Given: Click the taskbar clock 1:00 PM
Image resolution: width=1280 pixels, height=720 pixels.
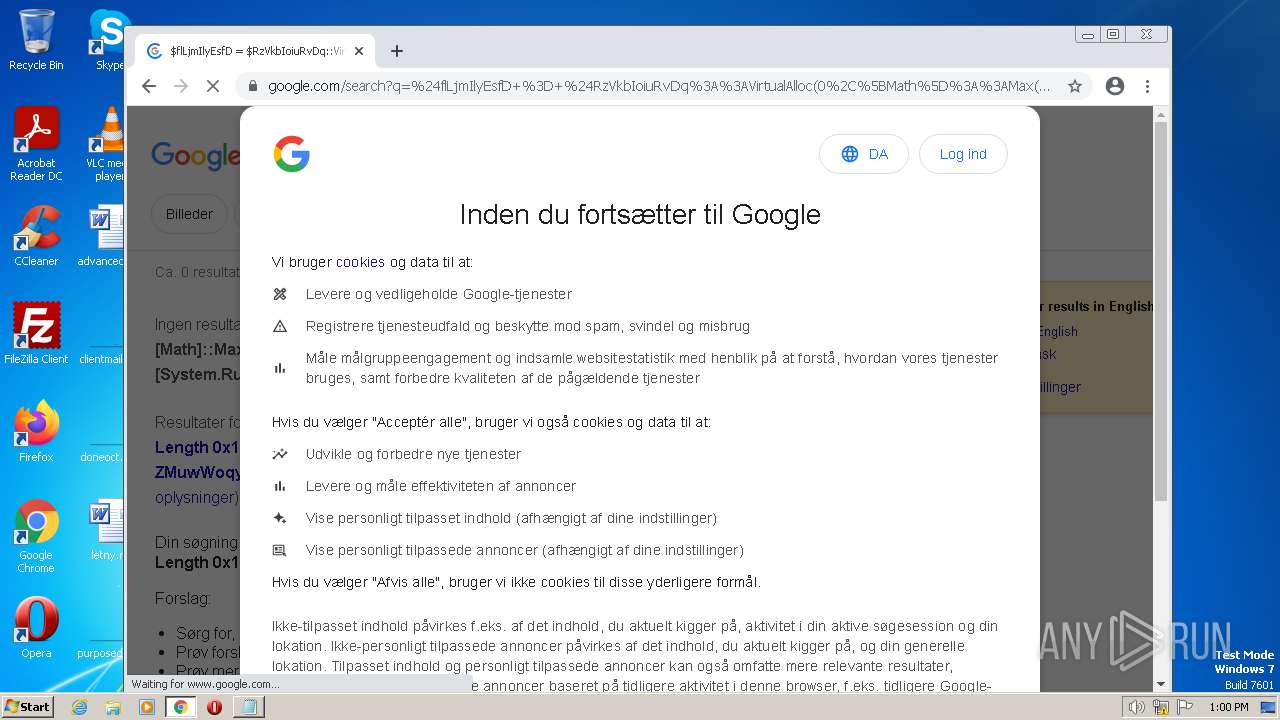Looking at the screenshot, I should [1229, 707].
